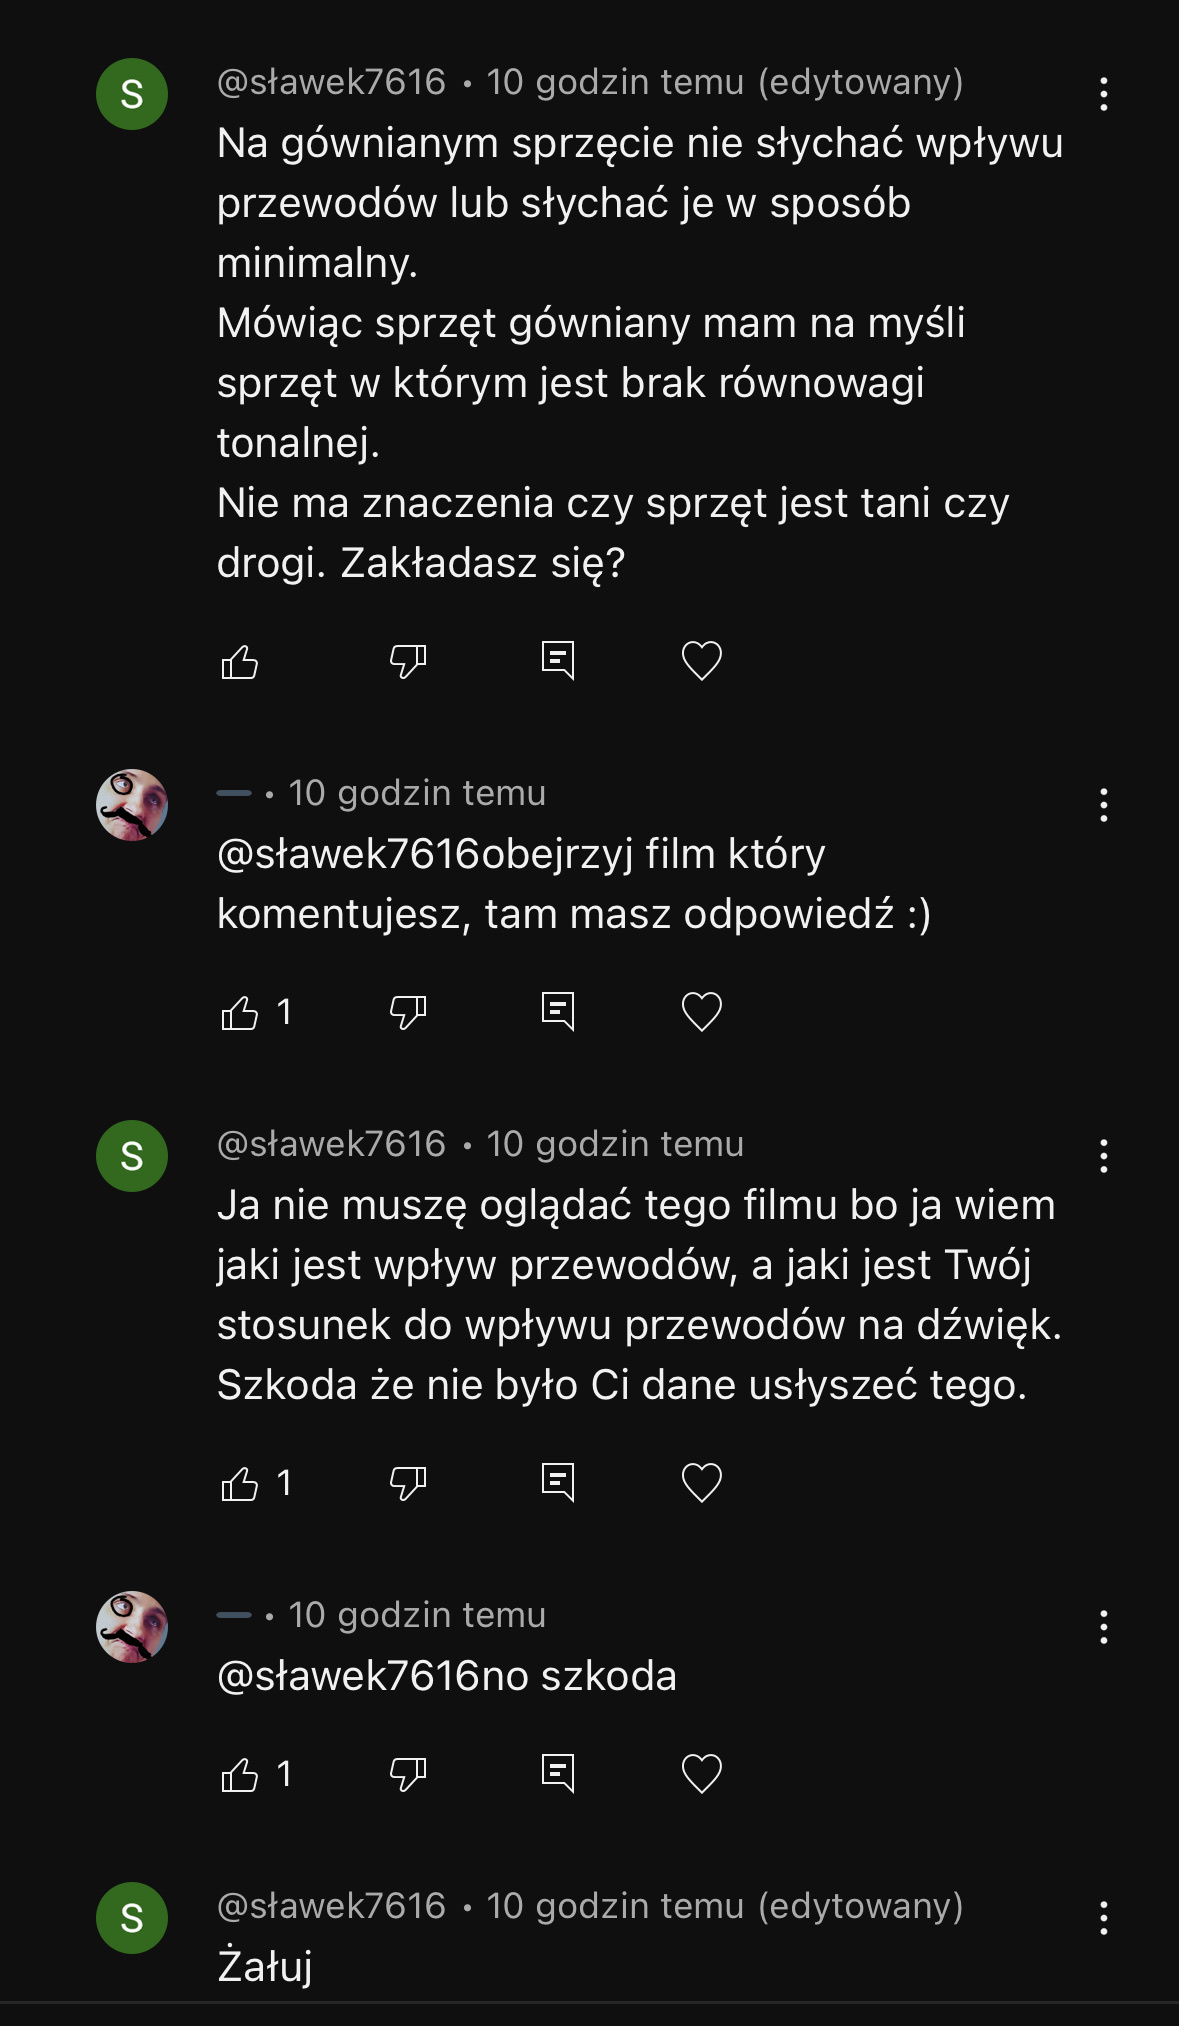Dislike the "no szkoda" reply
1179x2026 pixels.
[408, 1775]
